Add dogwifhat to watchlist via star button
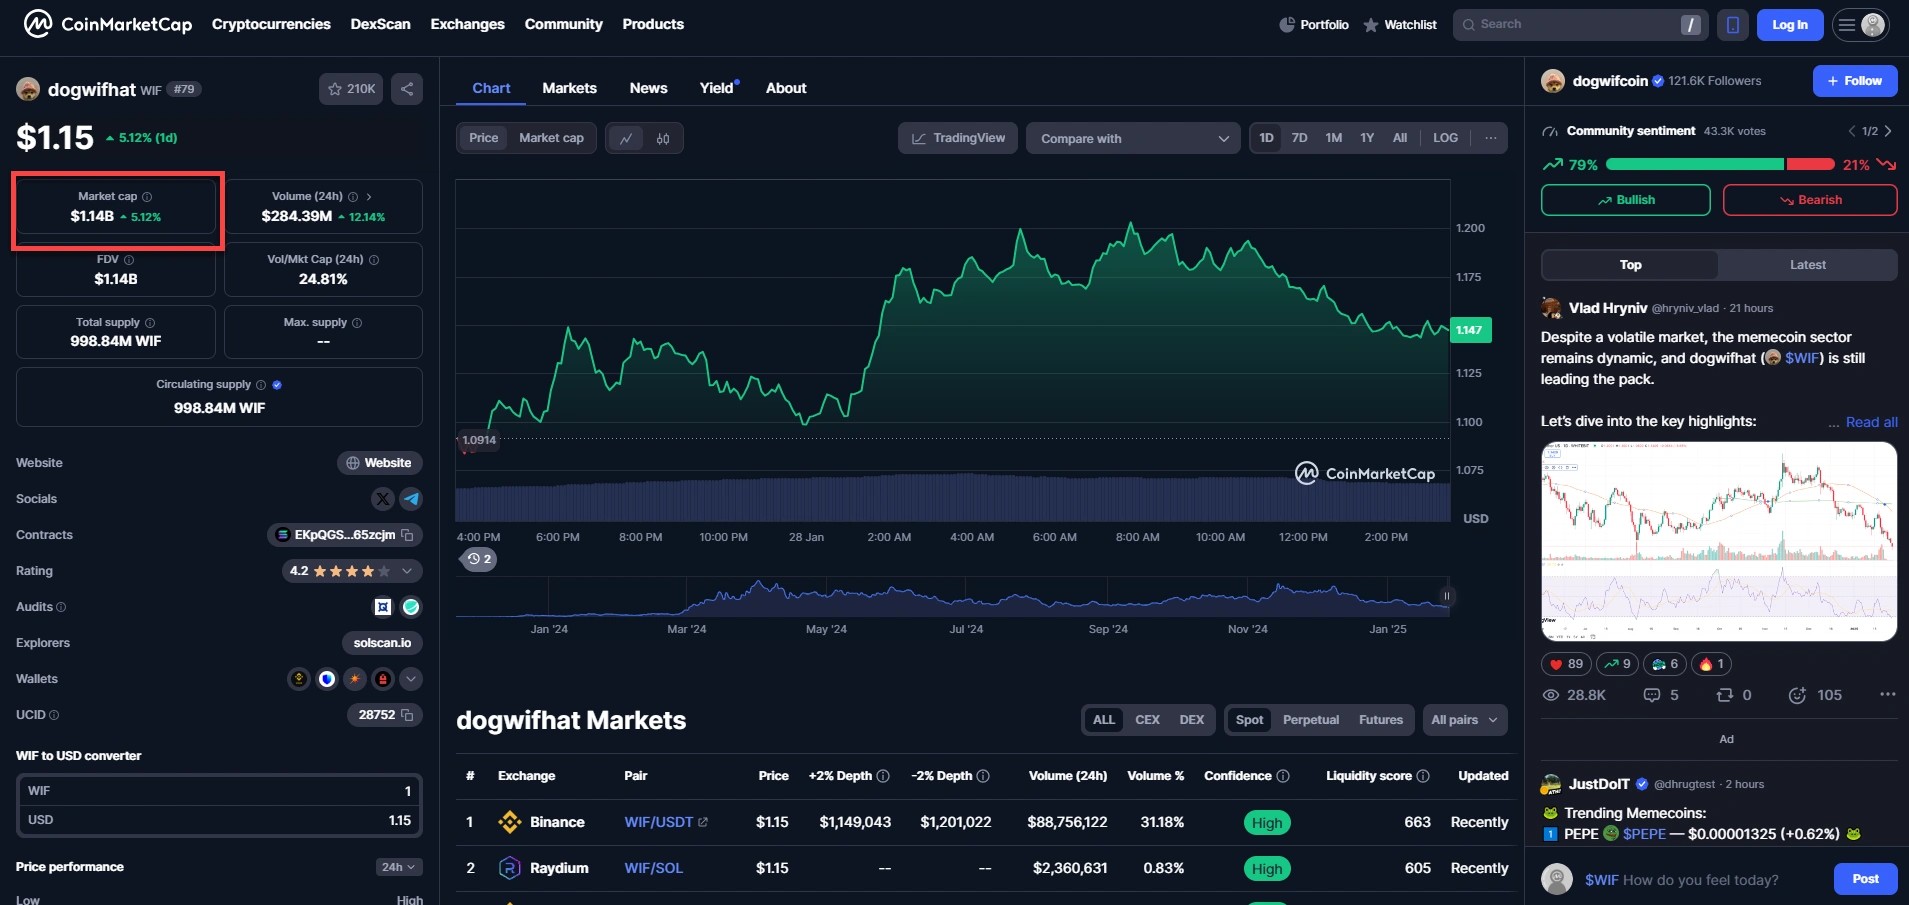The width and height of the screenshot is (1909, 905). pos(351,89)
